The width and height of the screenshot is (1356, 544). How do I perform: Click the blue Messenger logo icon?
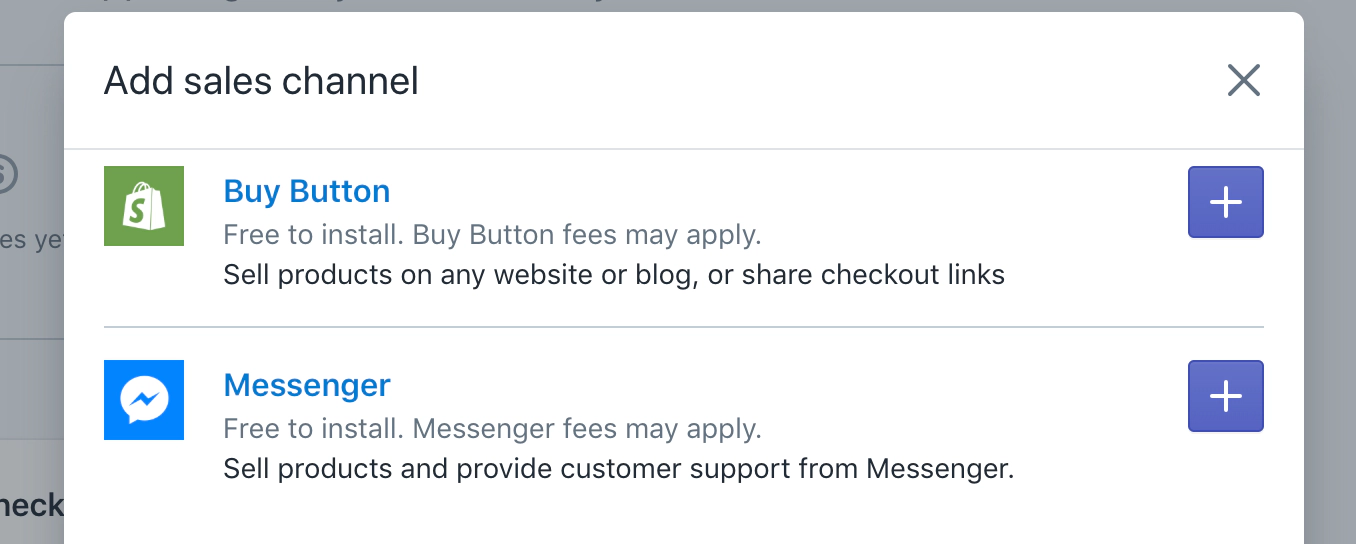click(x=144, y=400)
